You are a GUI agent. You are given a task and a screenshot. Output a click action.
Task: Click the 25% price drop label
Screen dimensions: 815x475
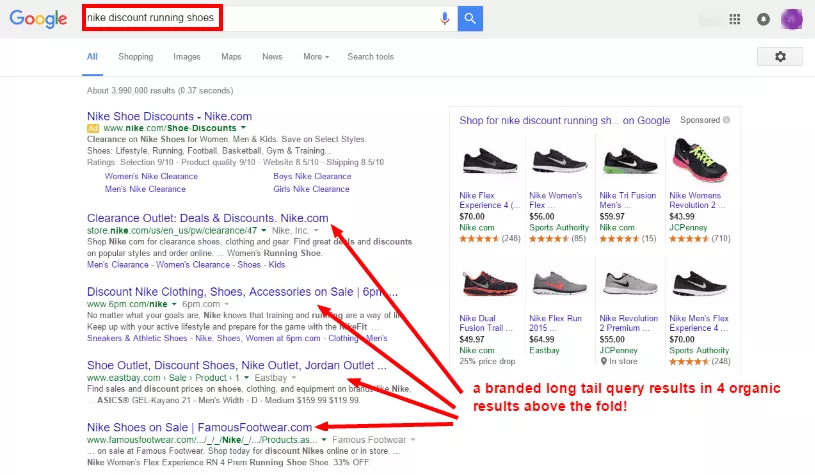[x=487, y=361]
